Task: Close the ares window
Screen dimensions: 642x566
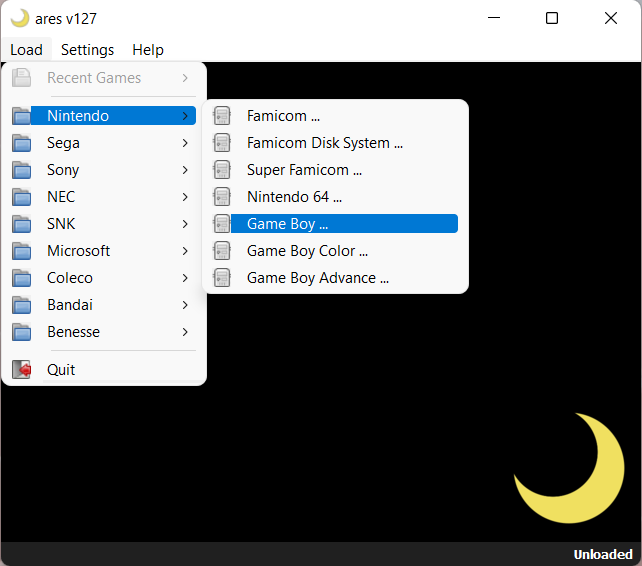Action: (x=611, y=18)
